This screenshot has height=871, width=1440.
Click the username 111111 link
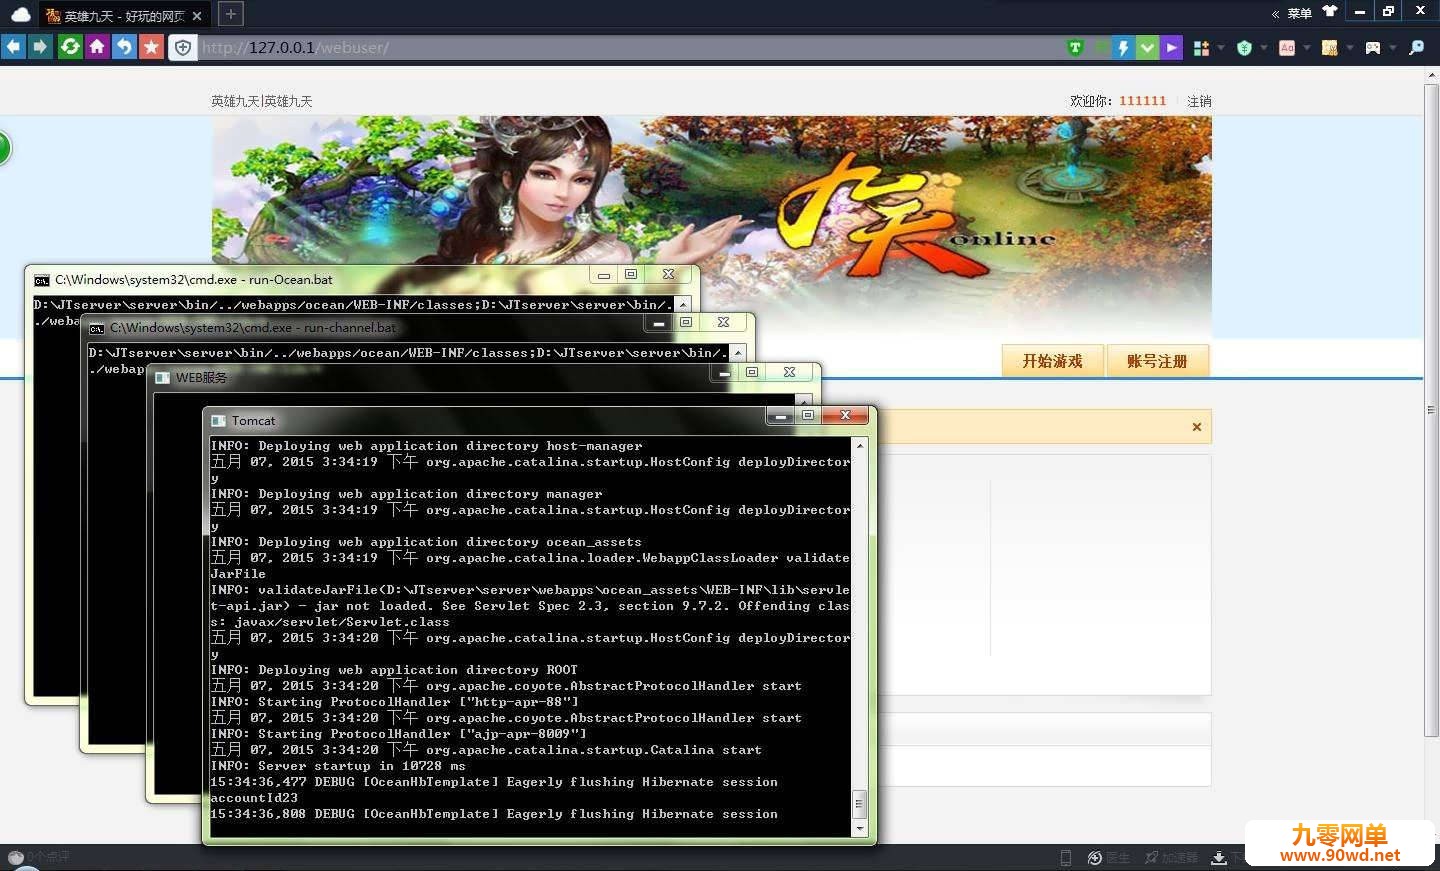click(1142, 101)
